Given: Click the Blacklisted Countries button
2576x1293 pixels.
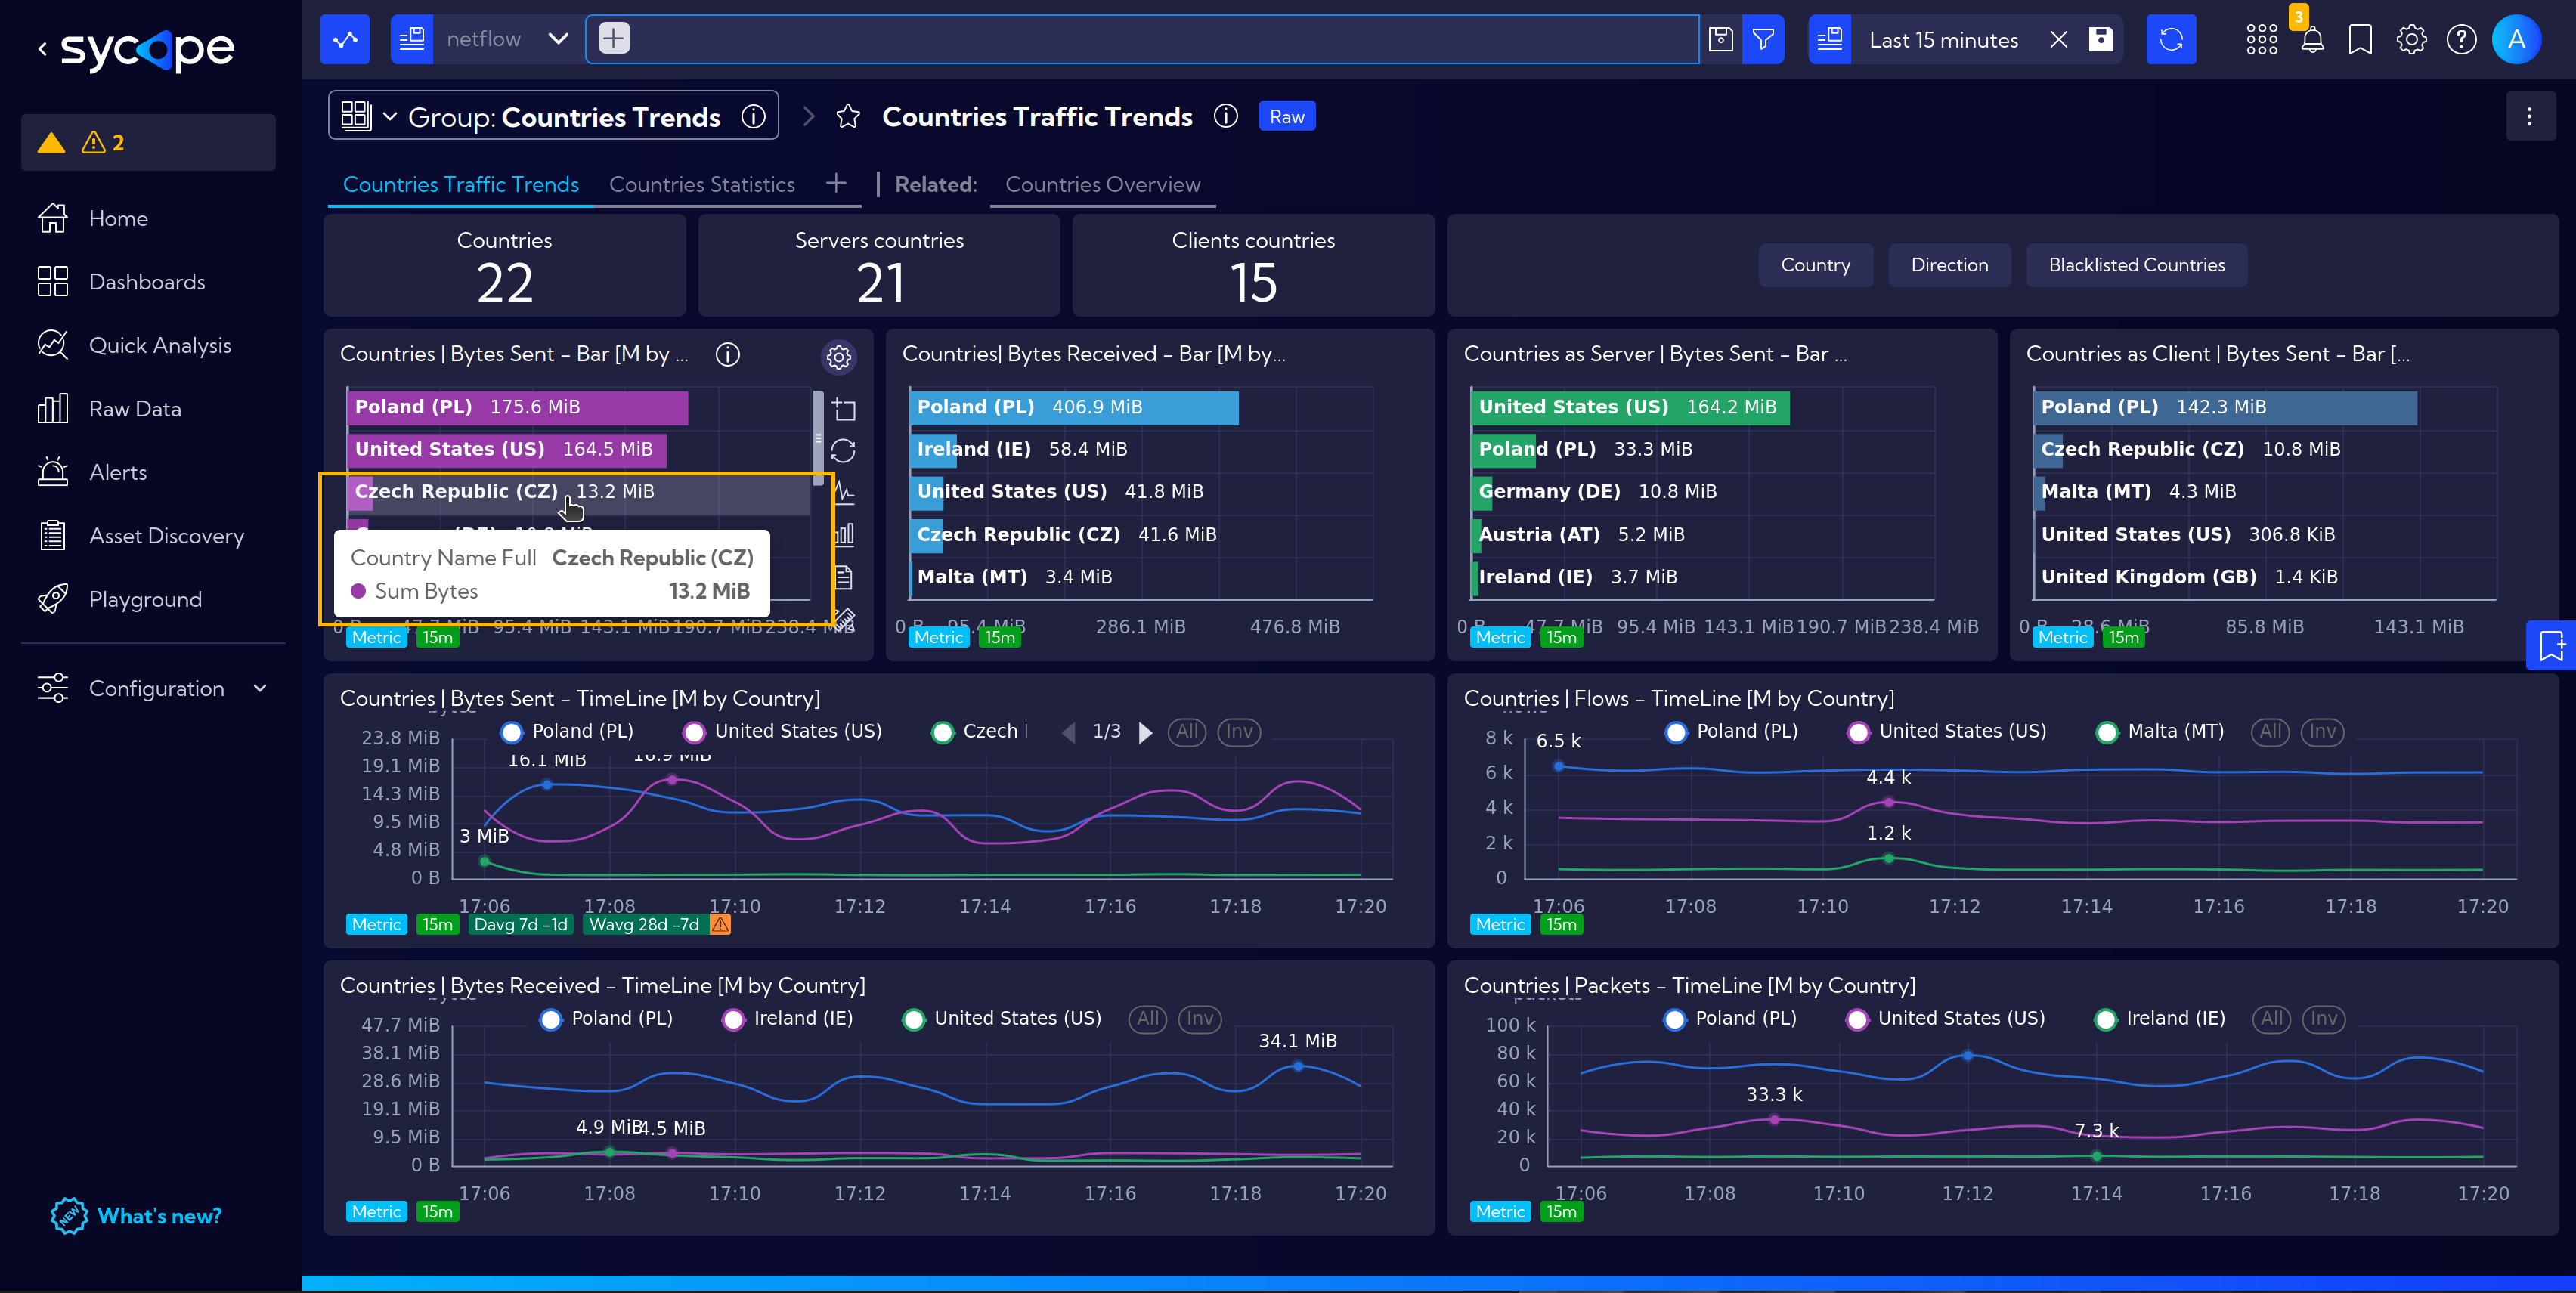Looking at the screenshot, I should click(x=2136, y=265).
